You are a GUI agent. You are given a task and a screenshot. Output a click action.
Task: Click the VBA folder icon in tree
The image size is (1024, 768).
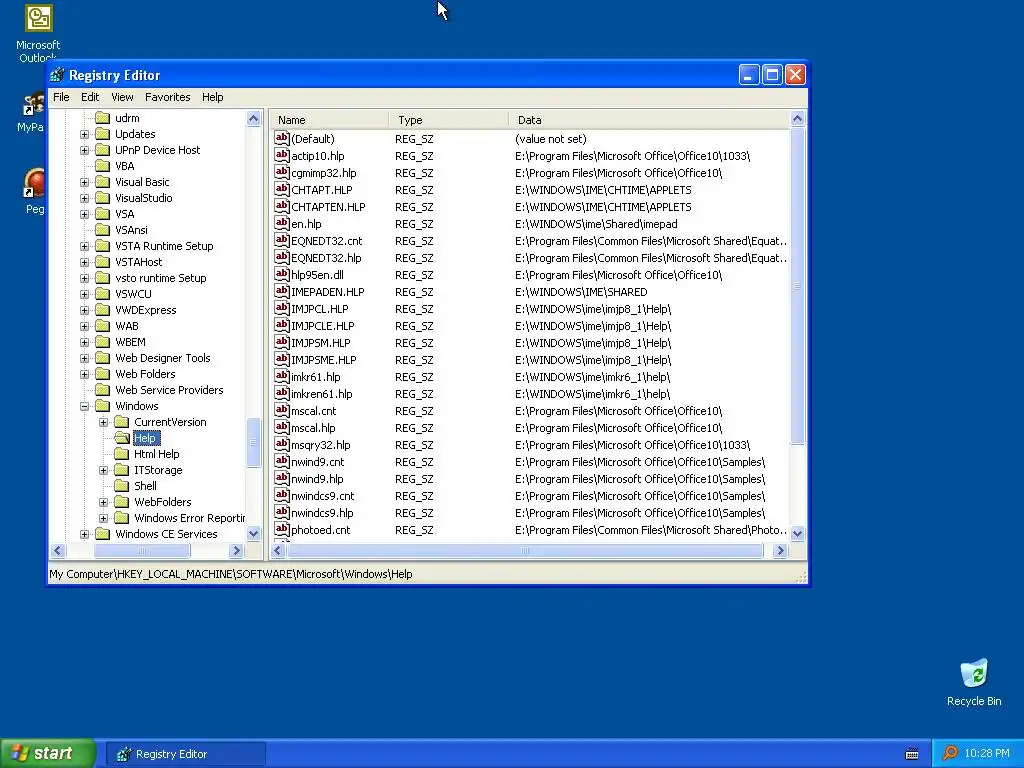click(103, 166)
